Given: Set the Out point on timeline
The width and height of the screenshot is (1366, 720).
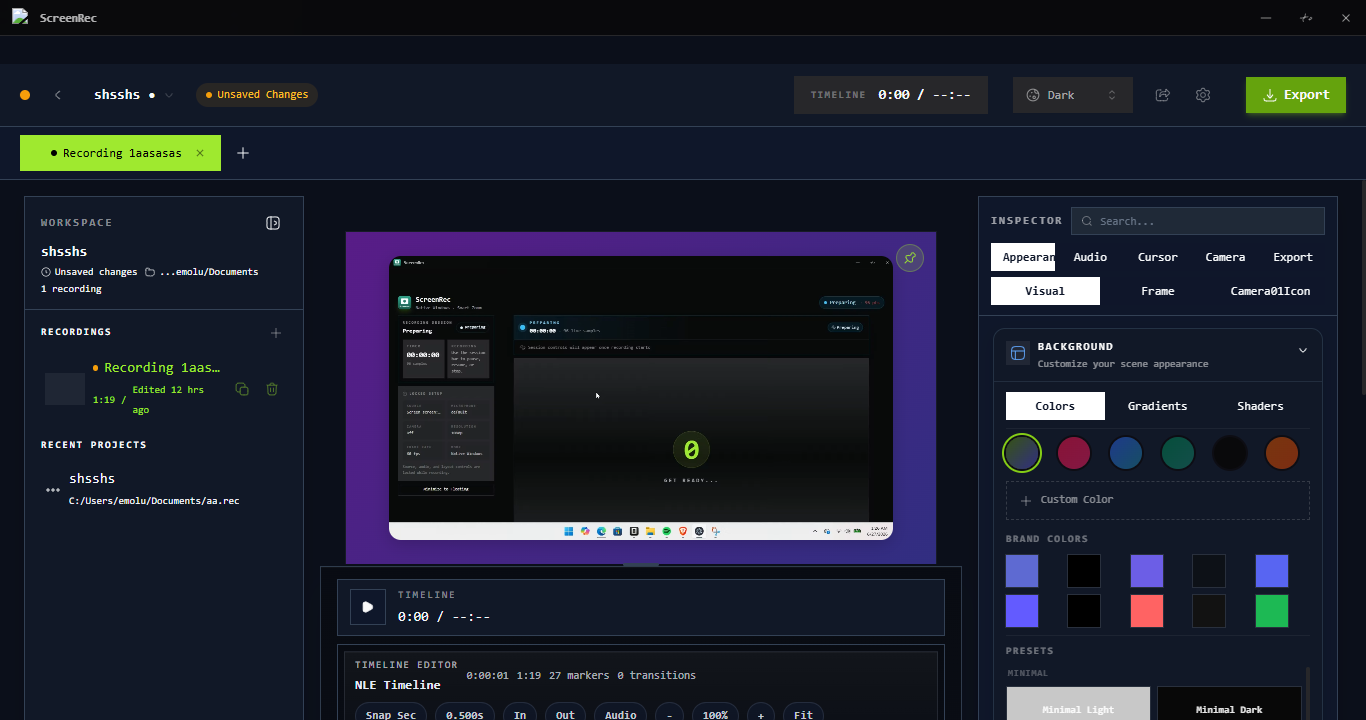Looking at the screenshot, I should (x=565, y=714).
